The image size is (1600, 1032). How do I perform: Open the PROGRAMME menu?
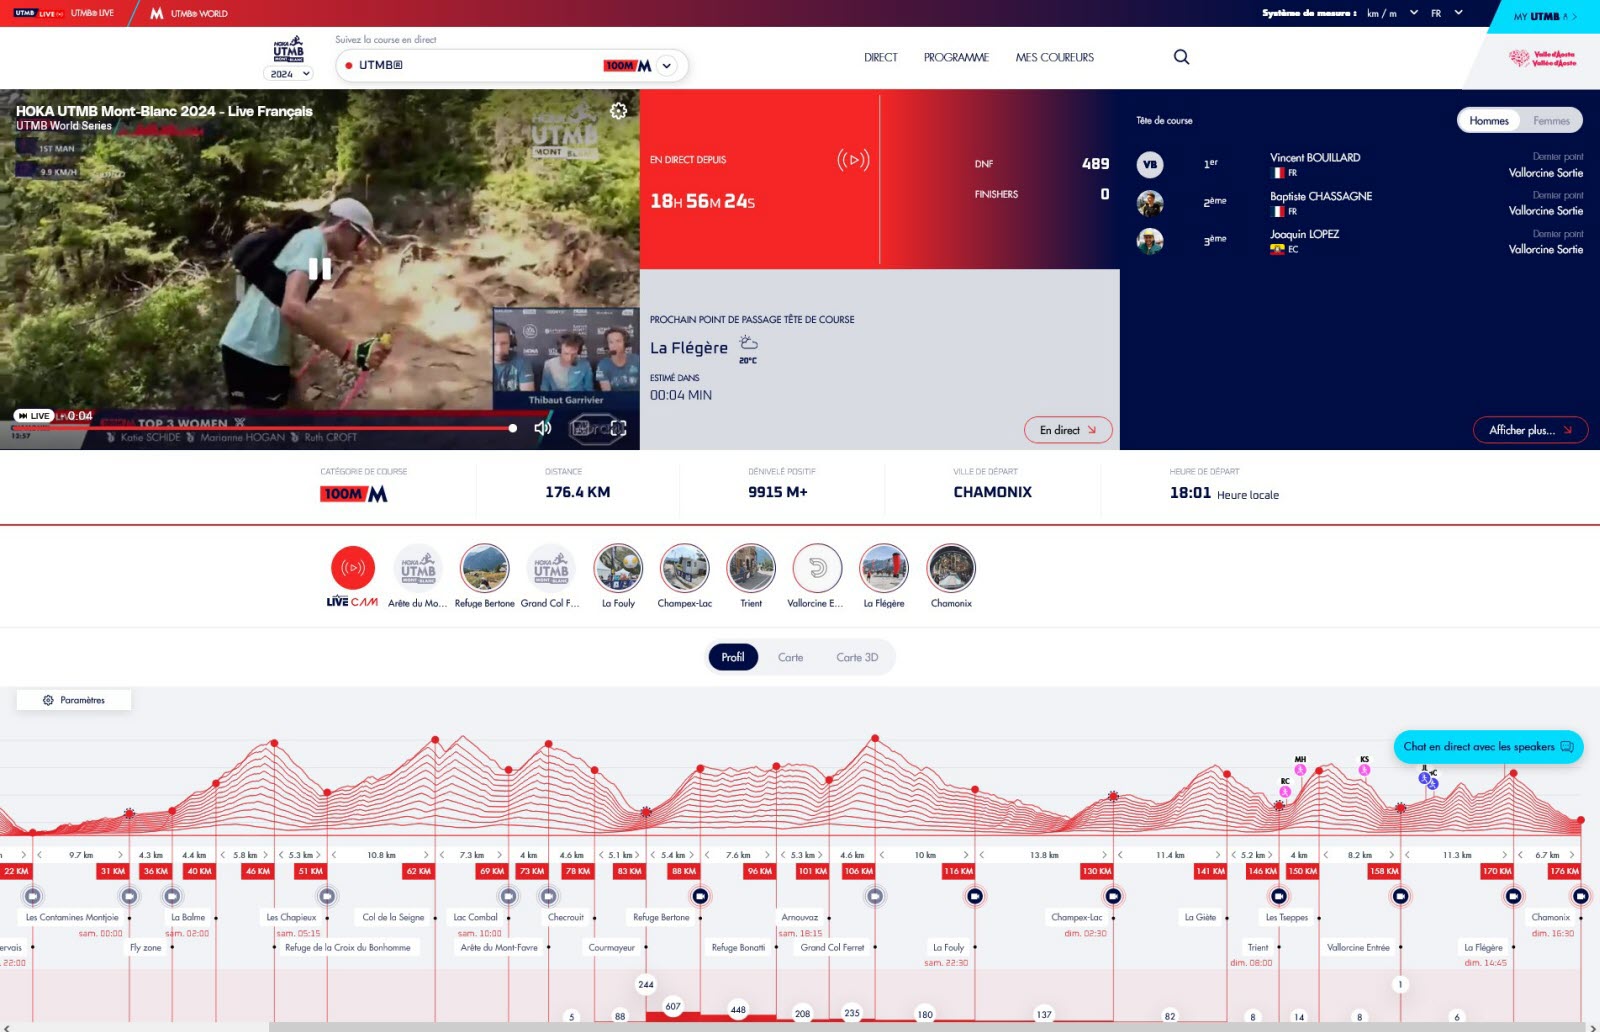pyautogui.click(x=956, y=58)
